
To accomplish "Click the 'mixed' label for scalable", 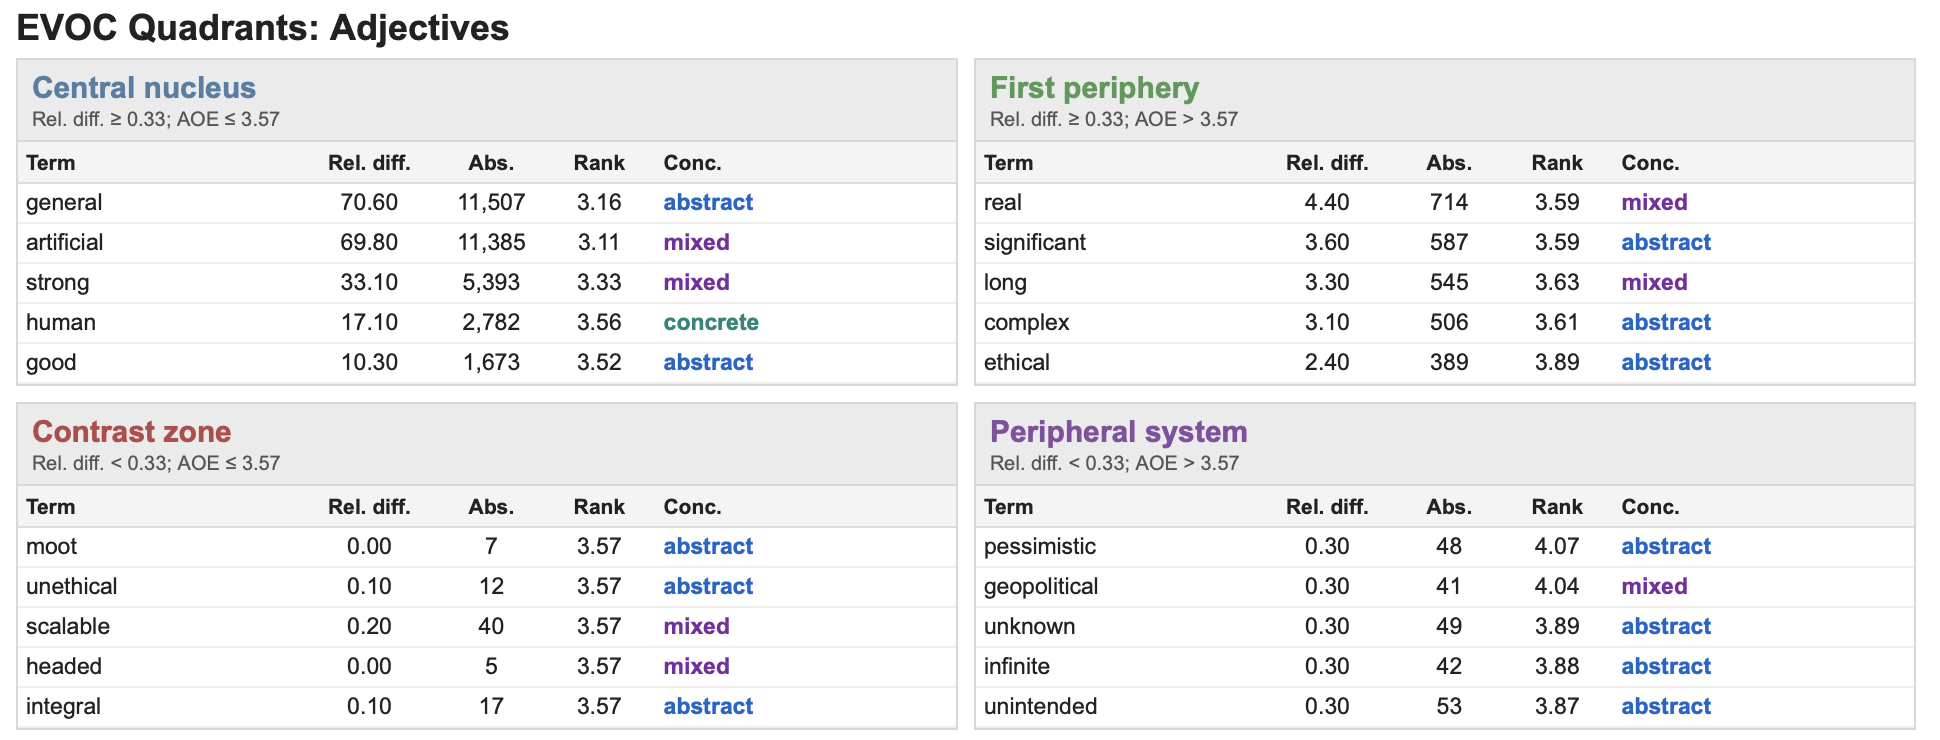I will pos(696,626).
